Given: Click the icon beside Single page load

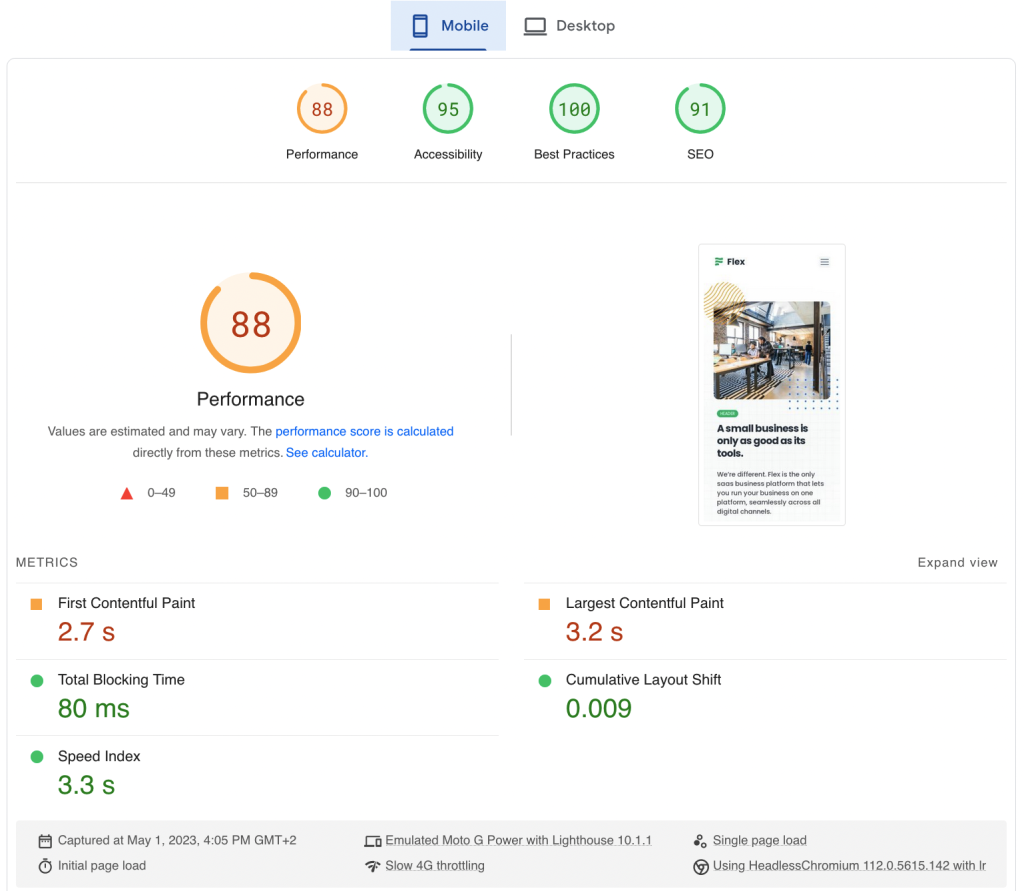Looking at the screenshot, I should (x=700, y=841).
